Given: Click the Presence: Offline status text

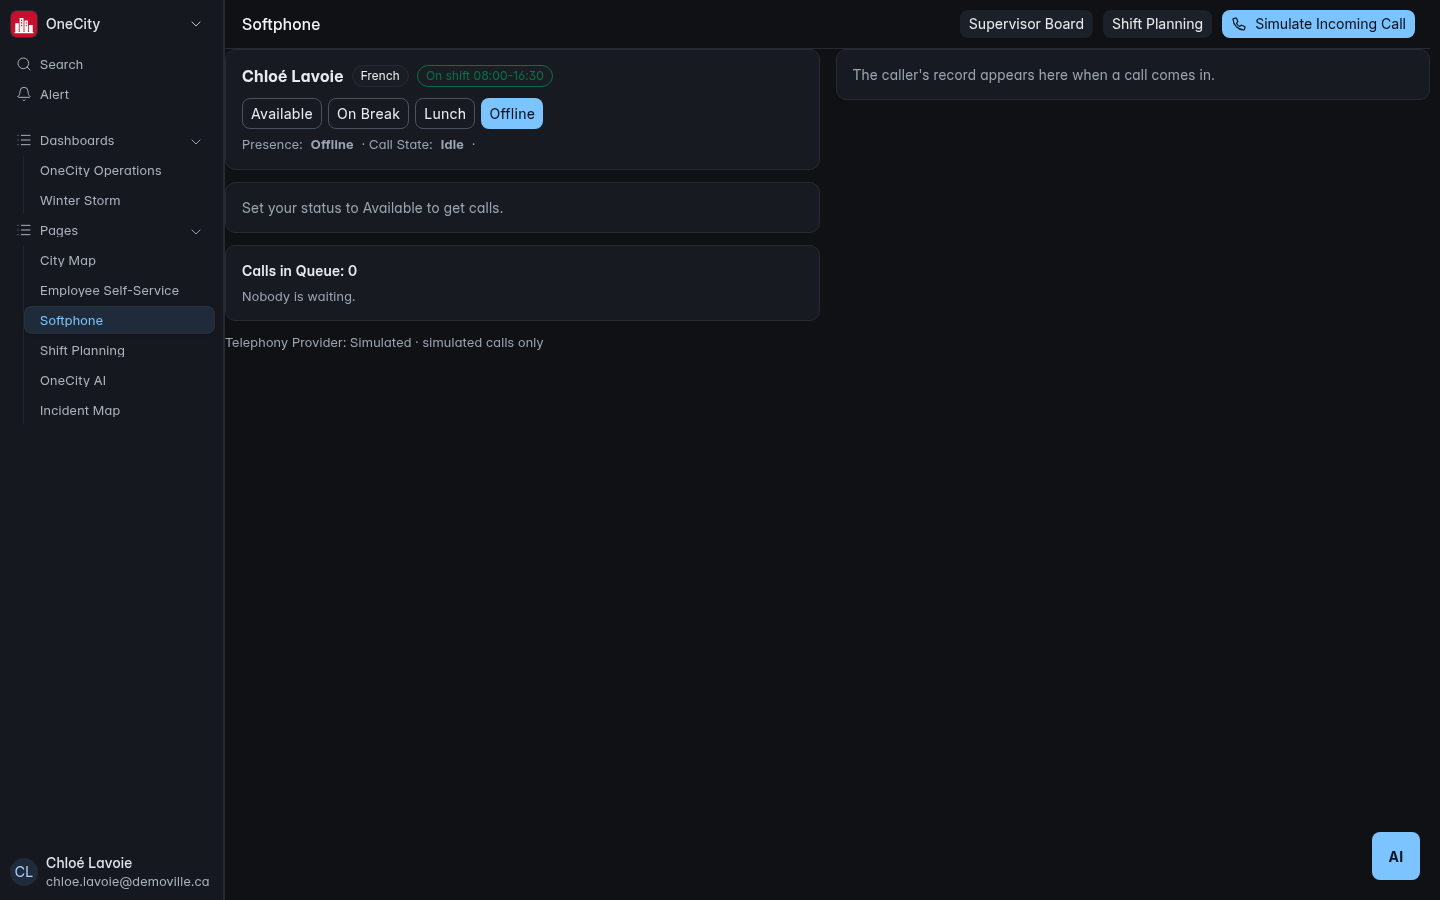Looking at the screenshot, I should 297,145.
